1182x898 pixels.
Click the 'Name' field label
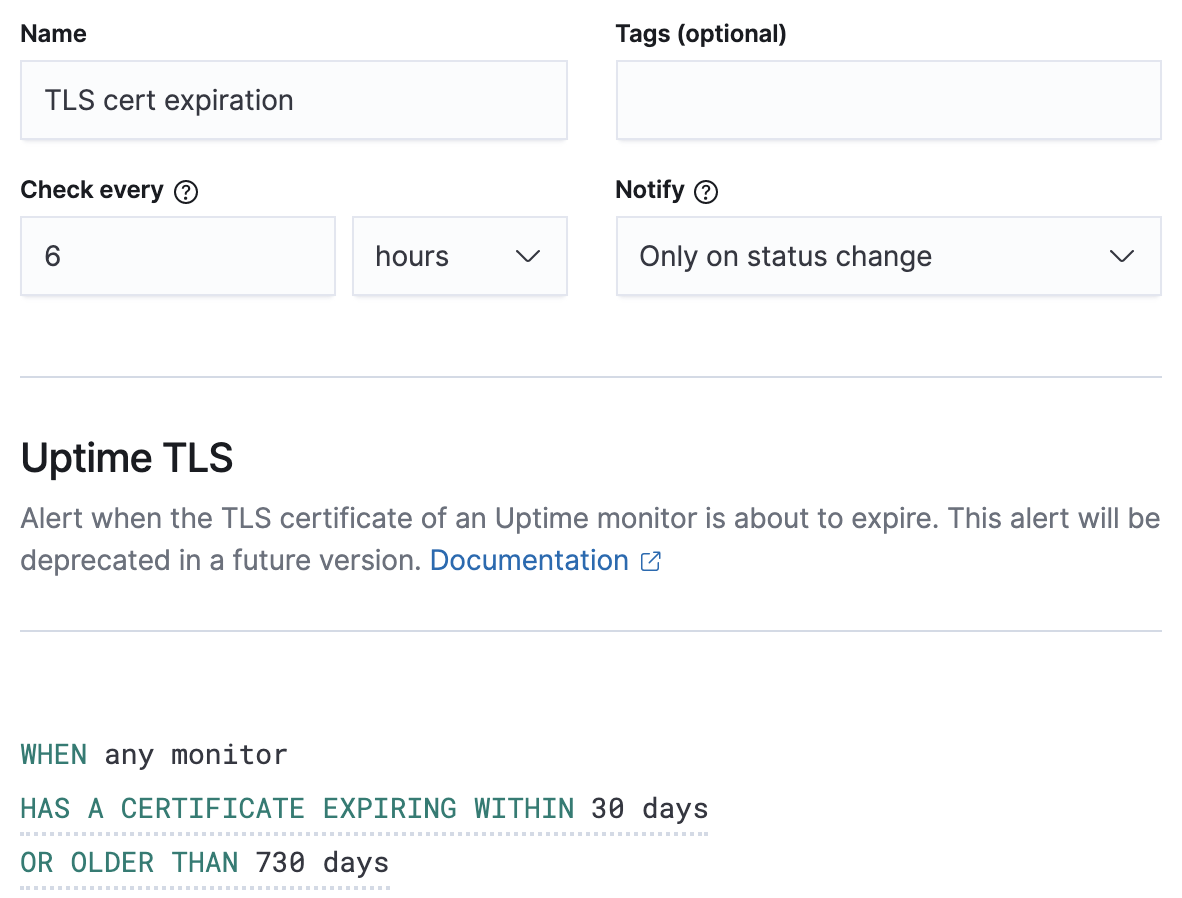(x=53, y=34)
